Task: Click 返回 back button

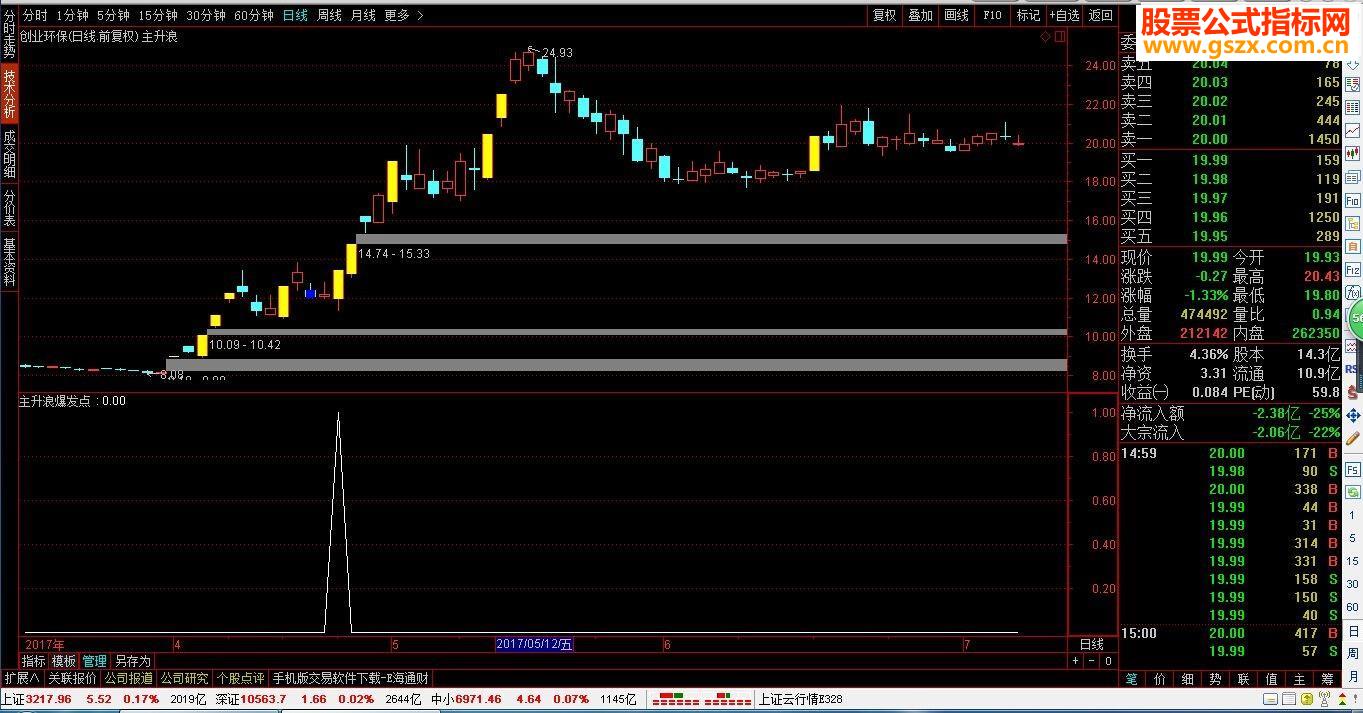Action: tap(1100, 15)
